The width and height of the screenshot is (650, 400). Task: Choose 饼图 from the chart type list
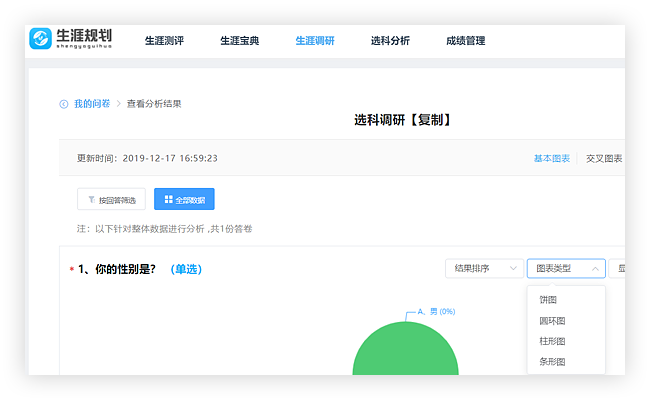pos(548,300)
